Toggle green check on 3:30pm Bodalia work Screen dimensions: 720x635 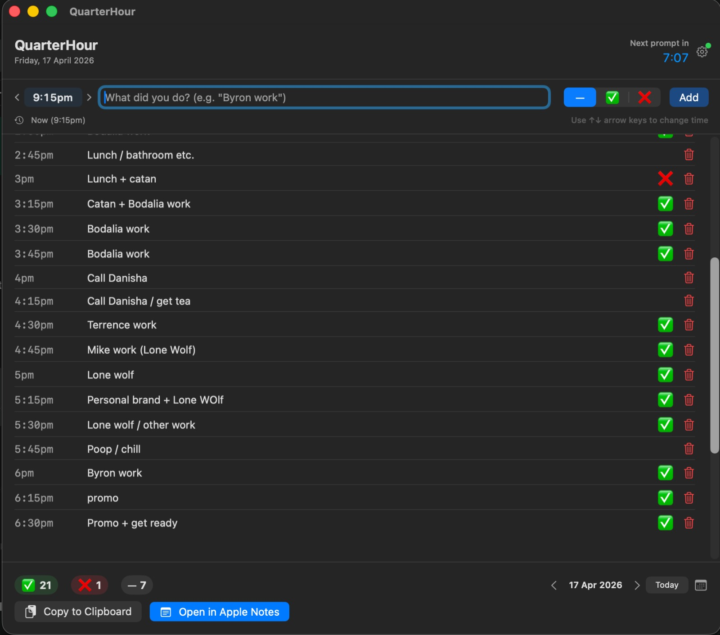pyautogui.click(x=665, y=229)
